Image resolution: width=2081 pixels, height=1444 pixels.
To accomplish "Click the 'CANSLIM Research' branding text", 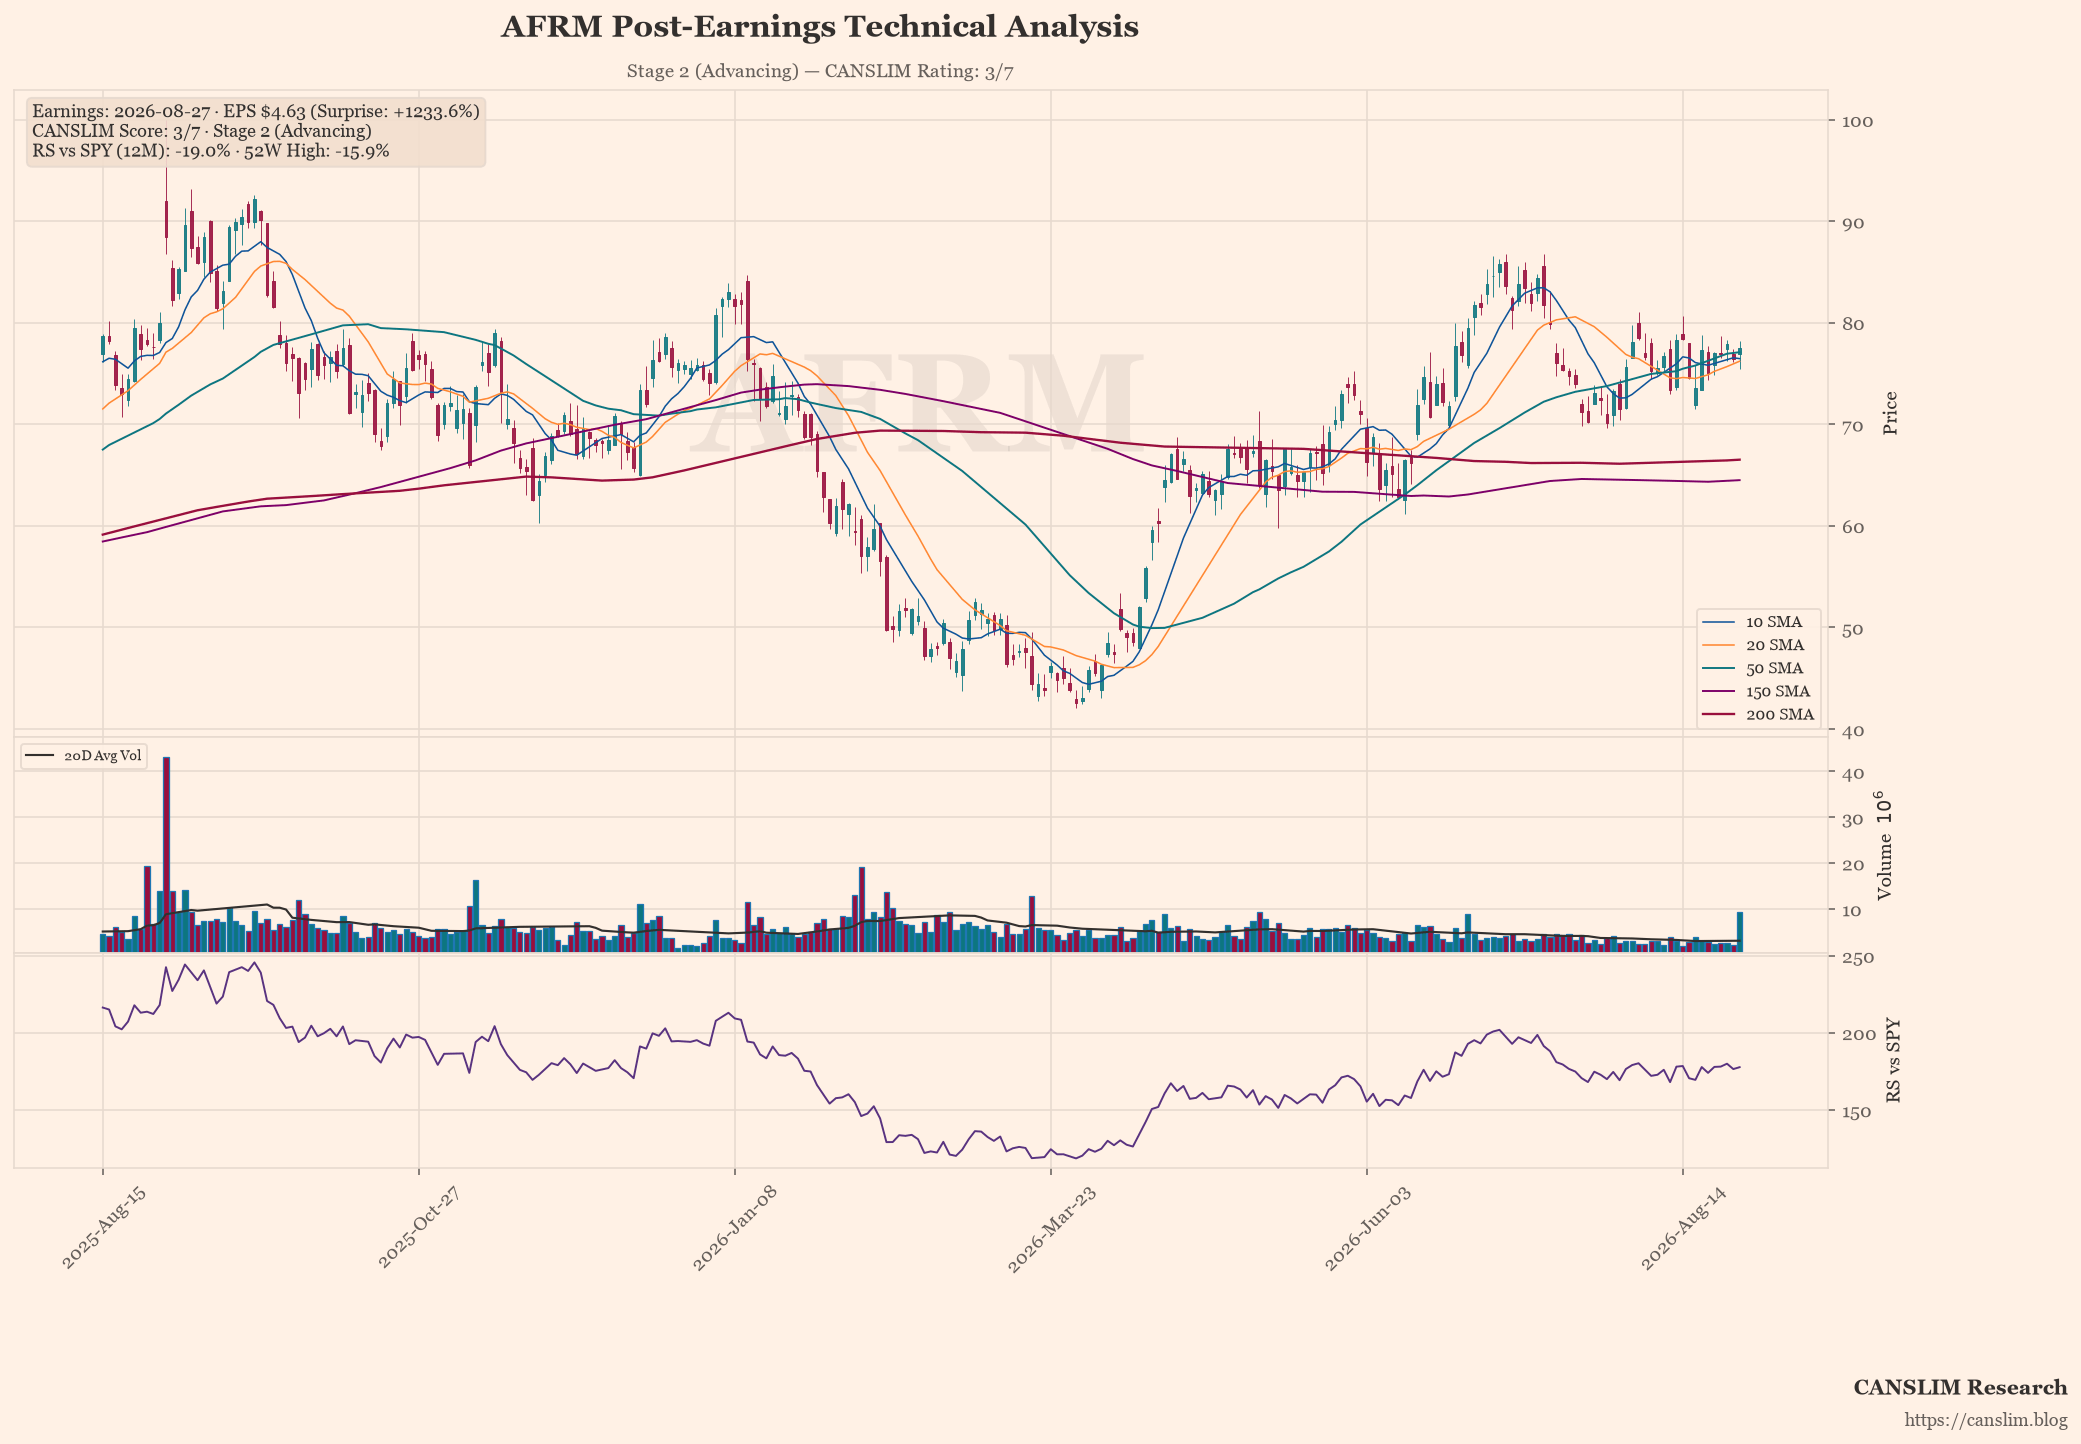I will pyautogui.click(x=1960, y=1387).
